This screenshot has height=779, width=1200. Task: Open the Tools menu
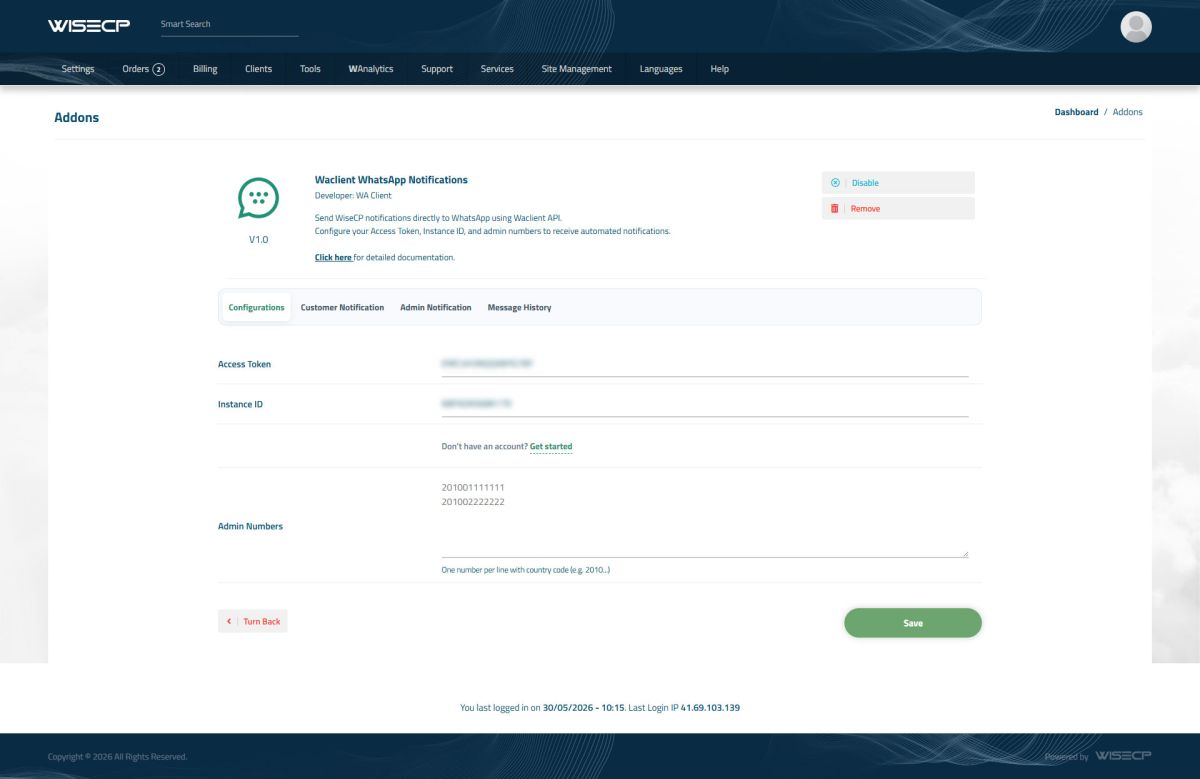(310, 69)
